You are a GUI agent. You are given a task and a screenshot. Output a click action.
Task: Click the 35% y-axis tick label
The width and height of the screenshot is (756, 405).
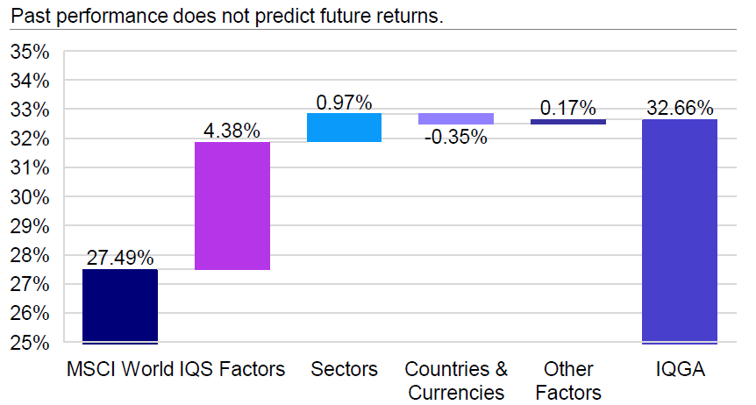30,52
